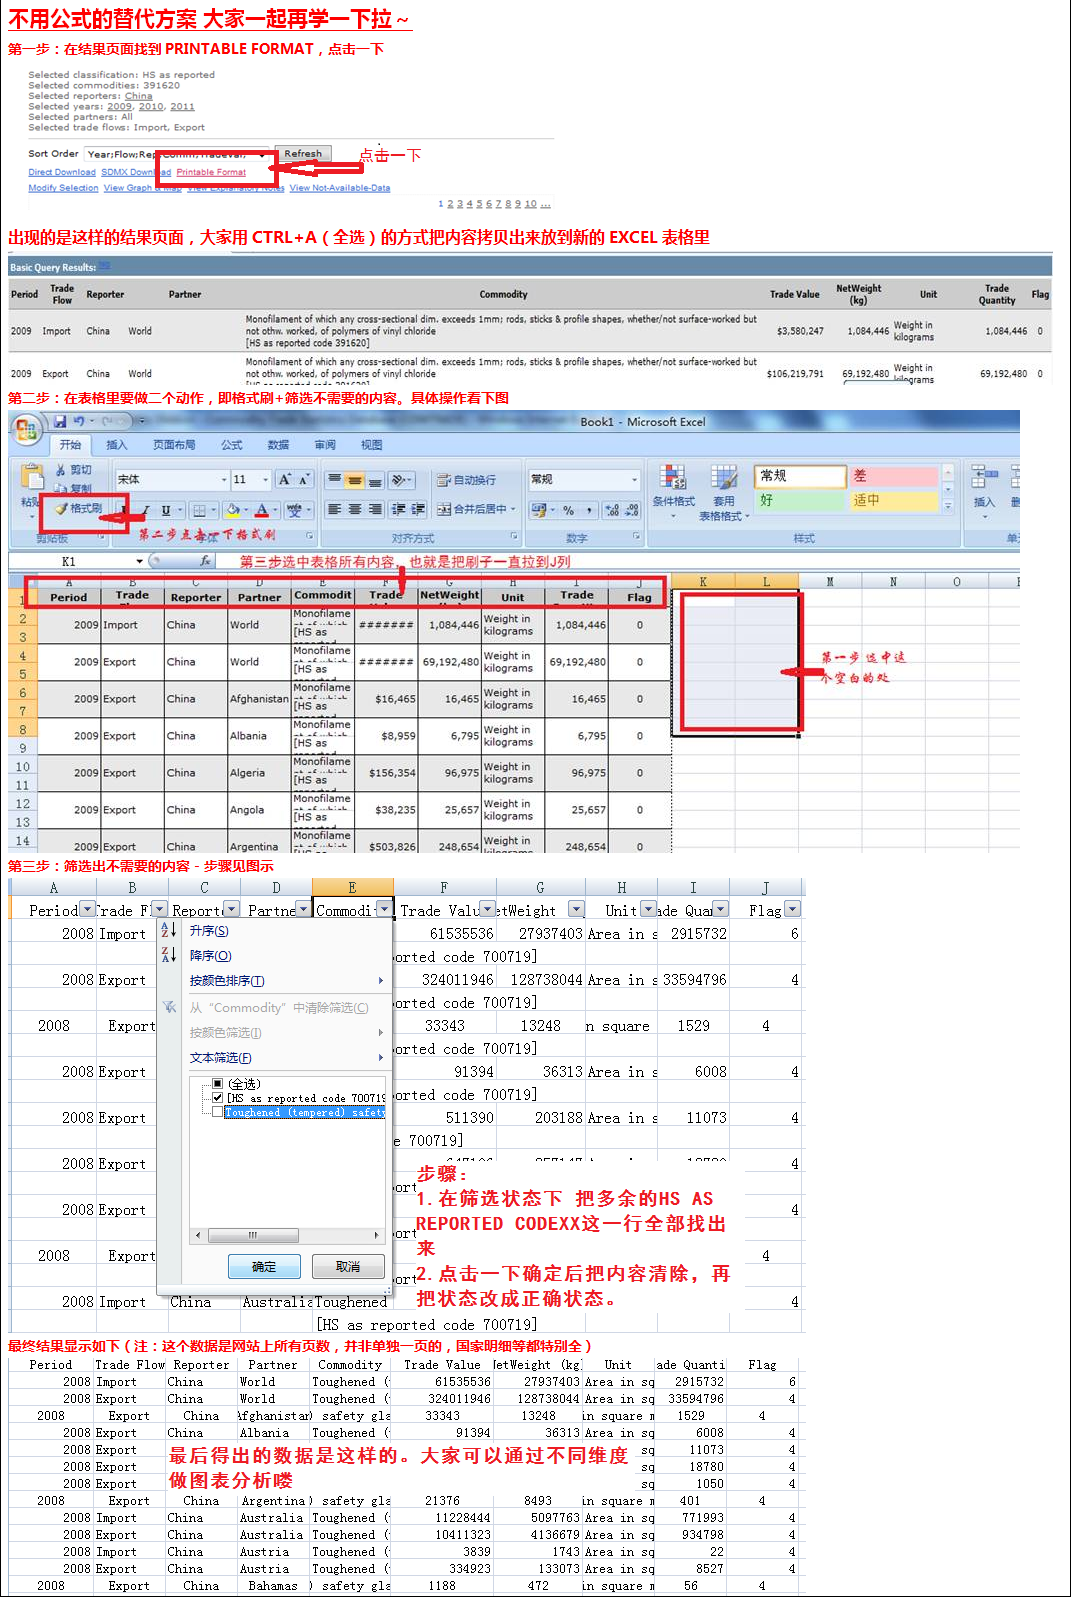Viewport: 1074px width, 1600px height.
Task: Check the Toughened (tempered) safety checkbox
Action: (218, 1112)
